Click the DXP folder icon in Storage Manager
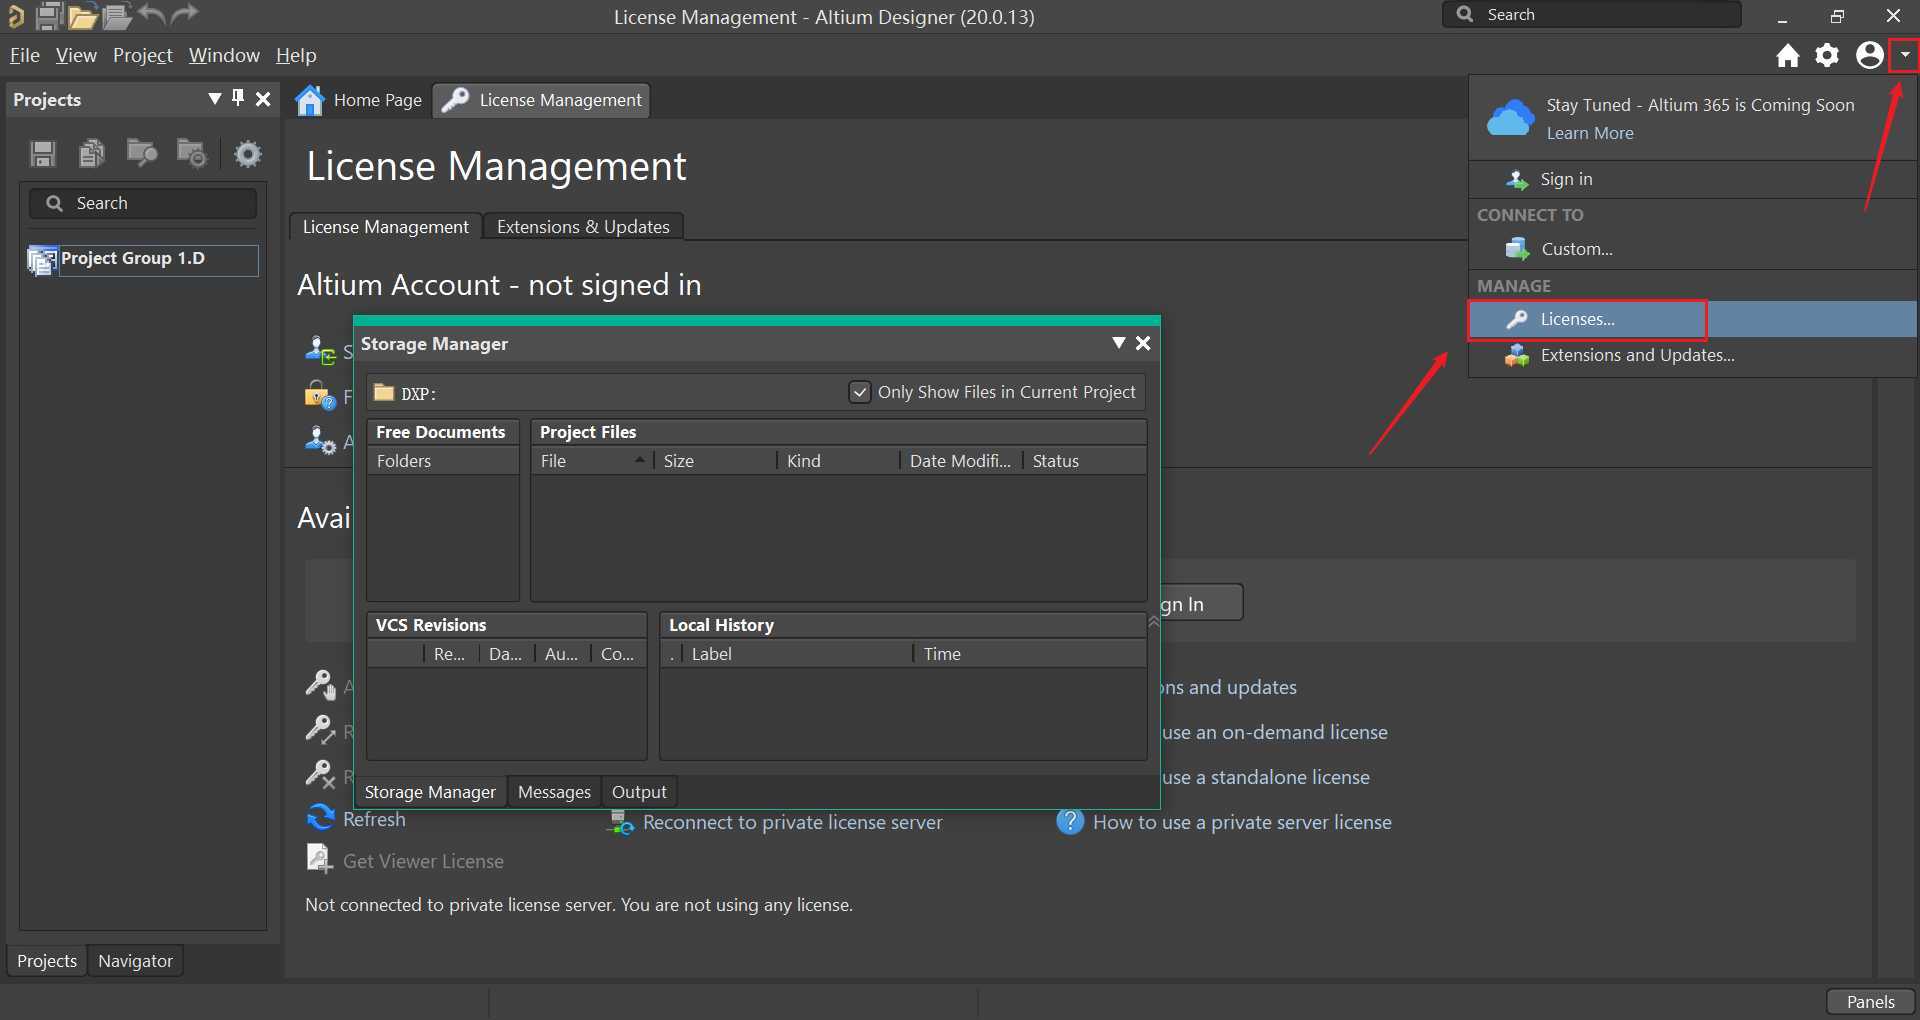 point(384,392)
